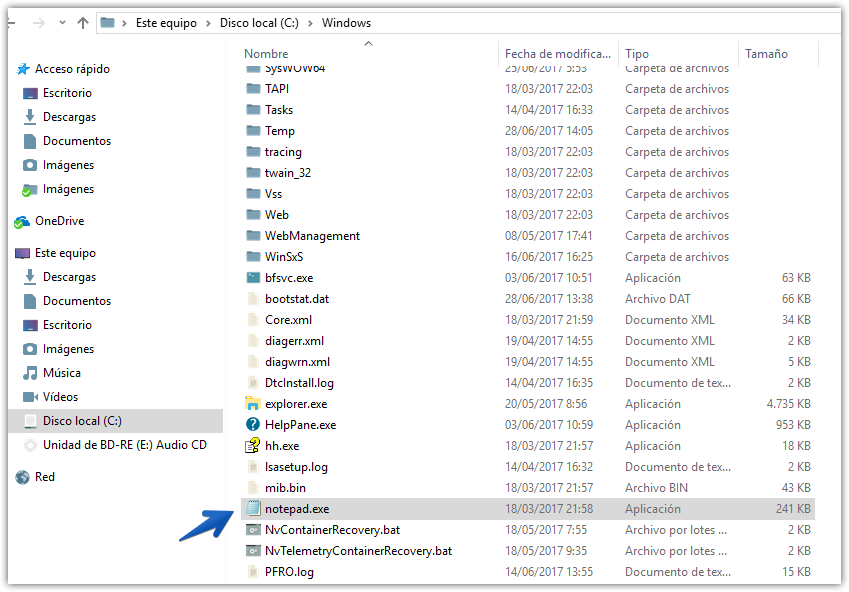Open Escritorio under Acceso rápido
Viewport: 849px width, 592px height.
point(67,93)
